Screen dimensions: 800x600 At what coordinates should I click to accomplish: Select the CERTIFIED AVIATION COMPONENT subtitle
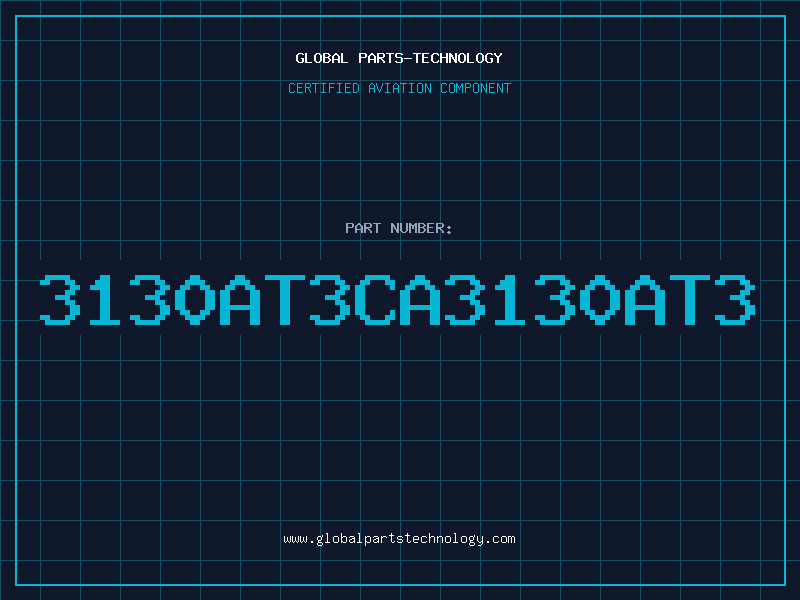click(399, 88)
